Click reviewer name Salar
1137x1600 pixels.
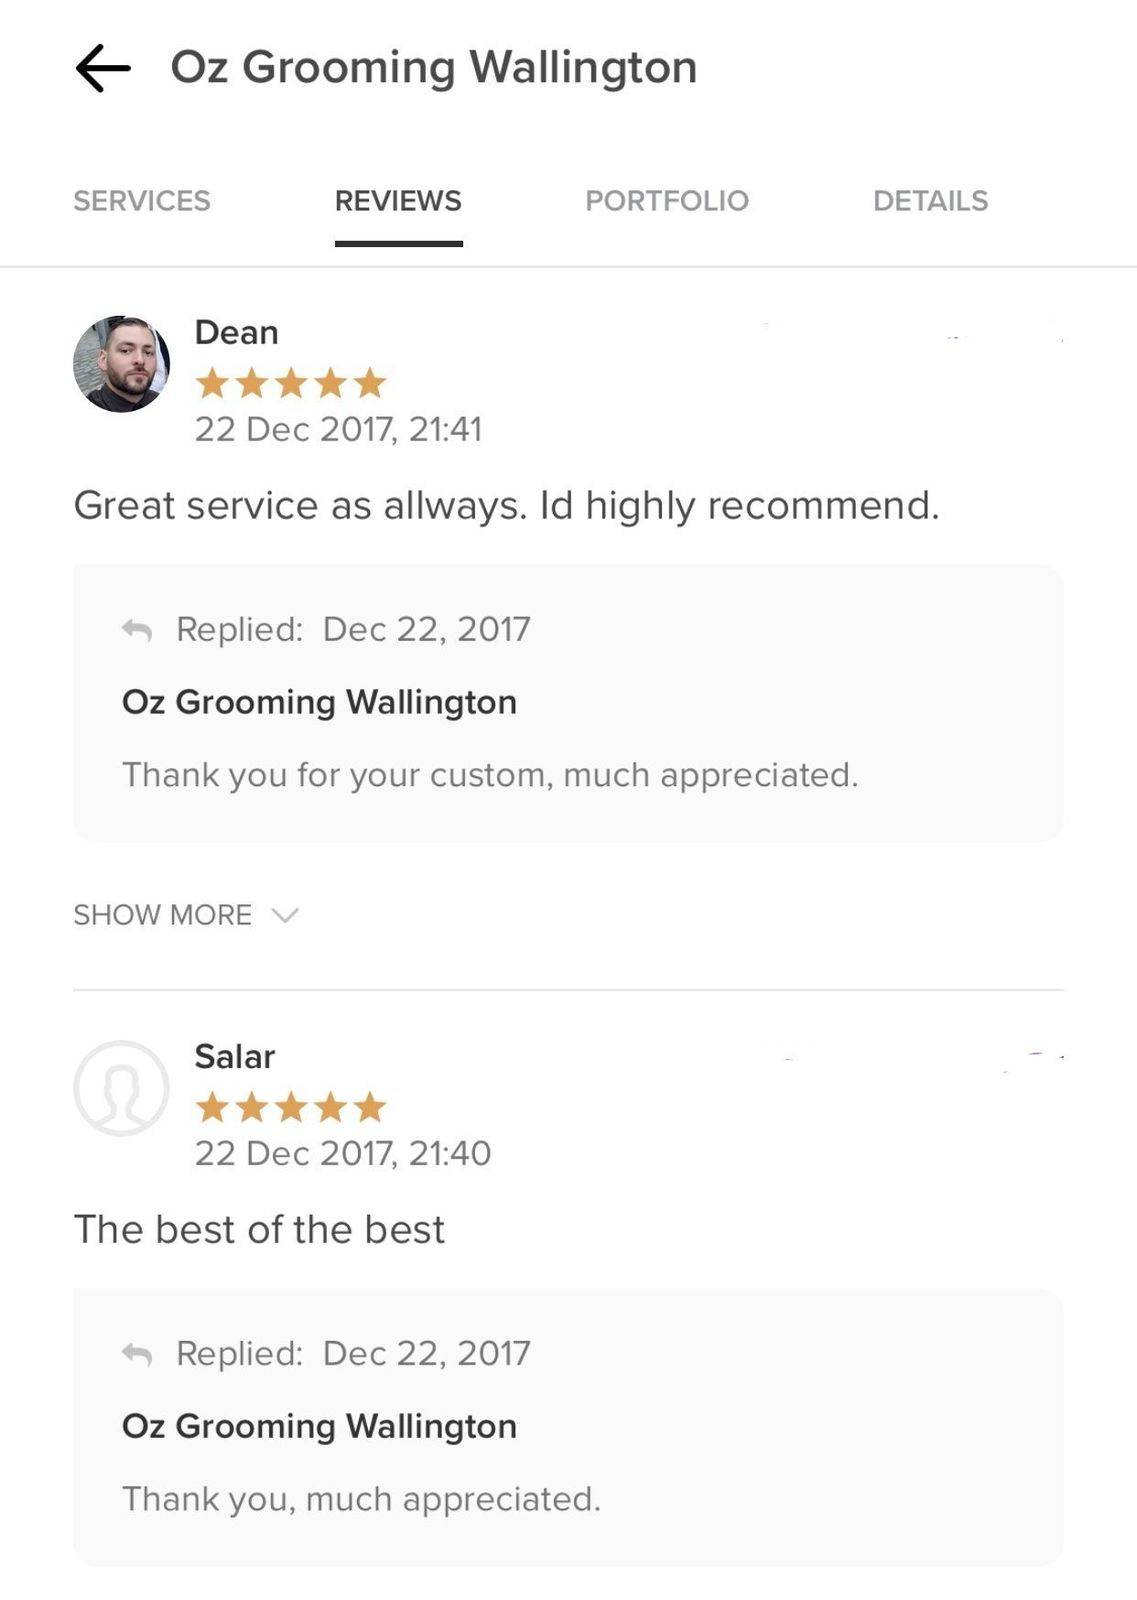[x=235, y=1056]
